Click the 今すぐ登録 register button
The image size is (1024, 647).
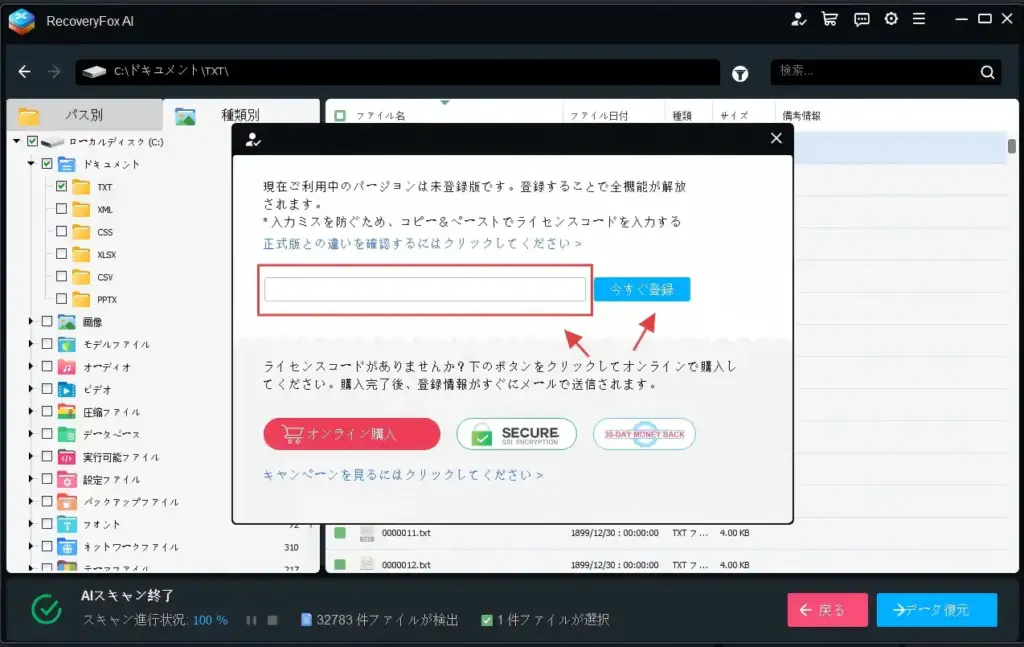[644, 289]
